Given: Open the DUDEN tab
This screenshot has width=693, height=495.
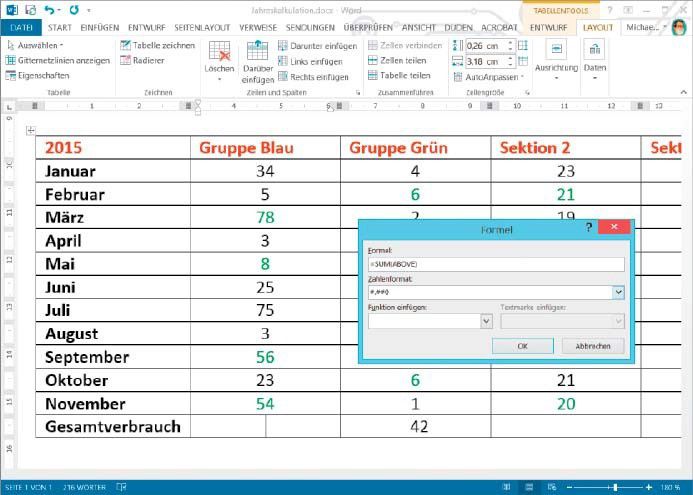Looking at the screenshot, I should click(x=458, y=27).
